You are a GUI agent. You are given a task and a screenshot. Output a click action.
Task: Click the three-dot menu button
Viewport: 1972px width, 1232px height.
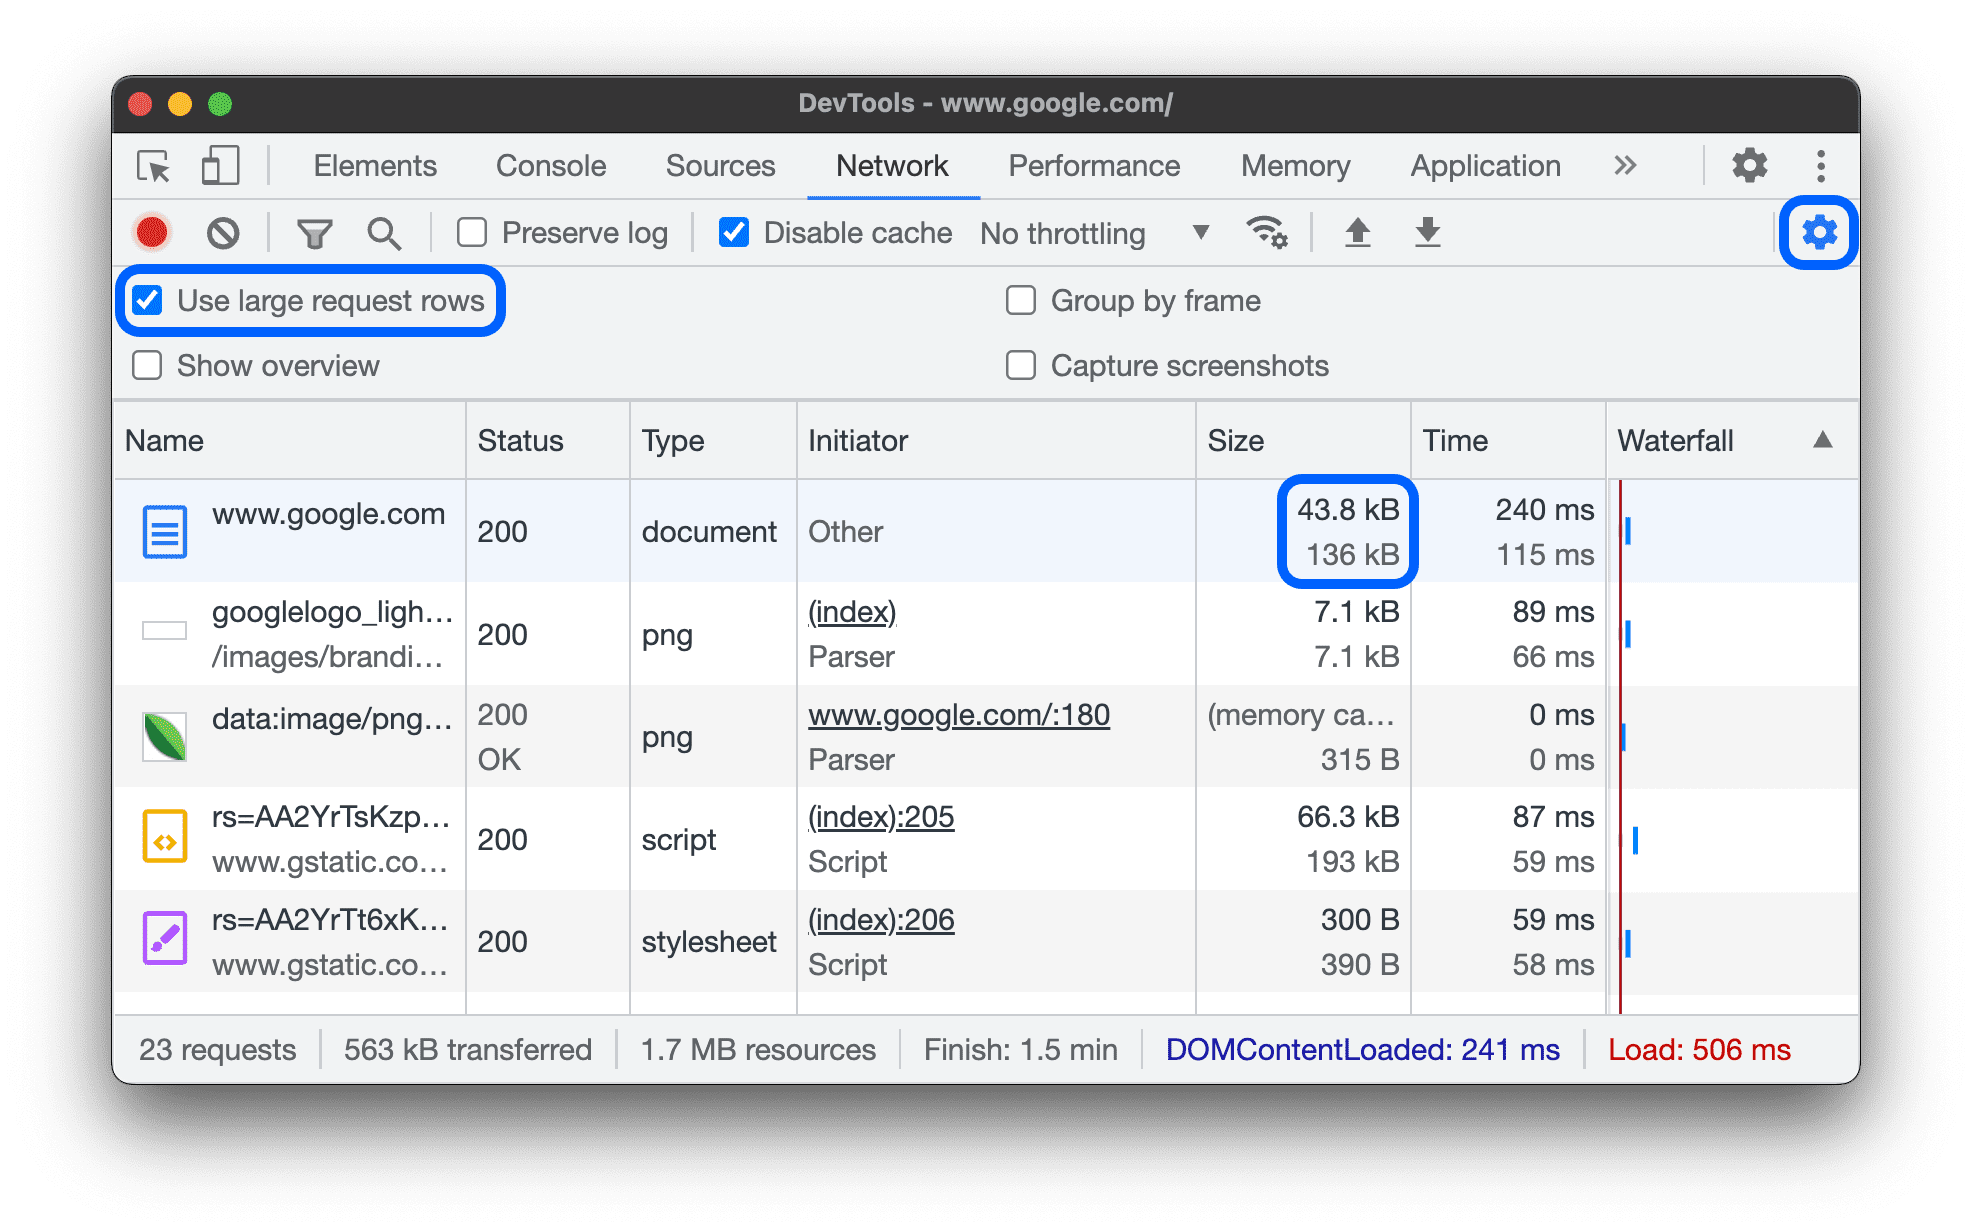click(x=1822, y=166)
